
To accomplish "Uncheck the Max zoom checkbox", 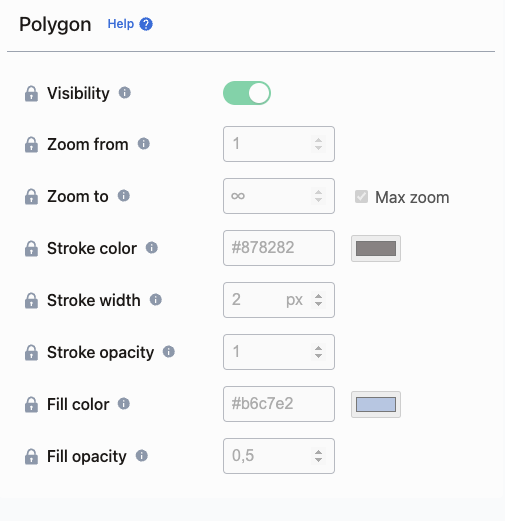I will tap(361, 197).
